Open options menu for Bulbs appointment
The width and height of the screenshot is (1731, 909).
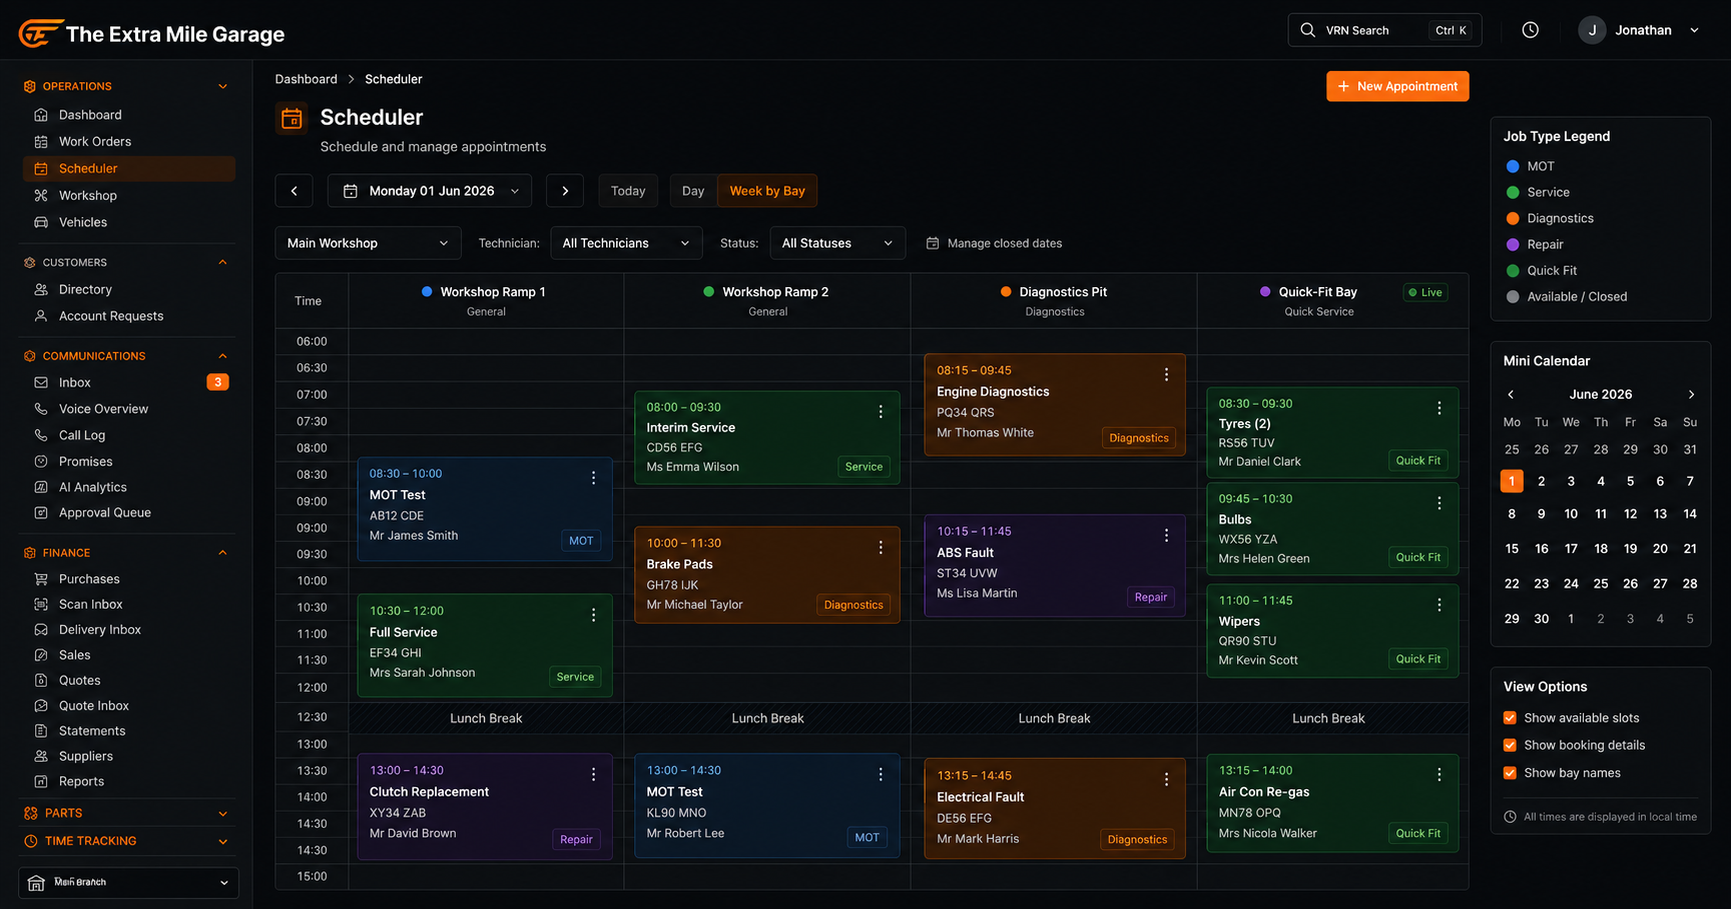1439,503
